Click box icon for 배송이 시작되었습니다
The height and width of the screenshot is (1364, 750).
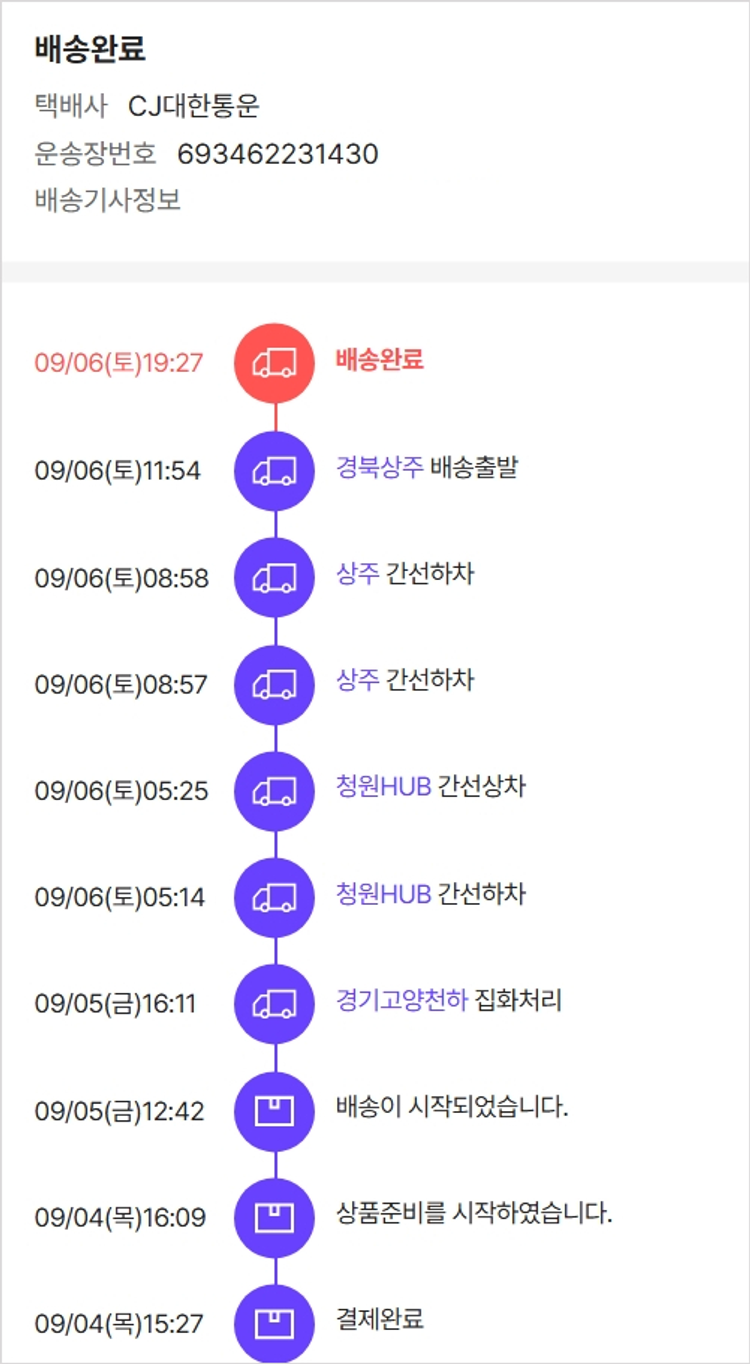[274, 1111]
